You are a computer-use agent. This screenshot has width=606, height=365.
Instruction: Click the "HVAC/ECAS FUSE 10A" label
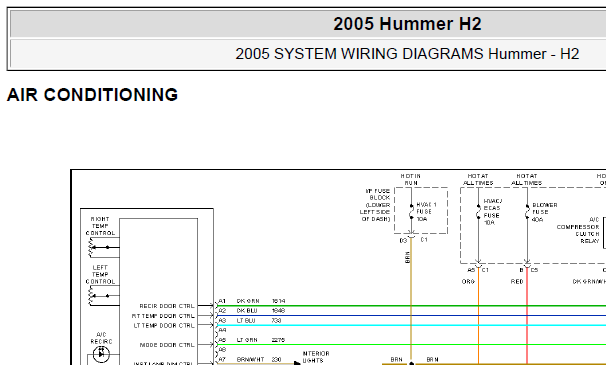pos(493,212)
